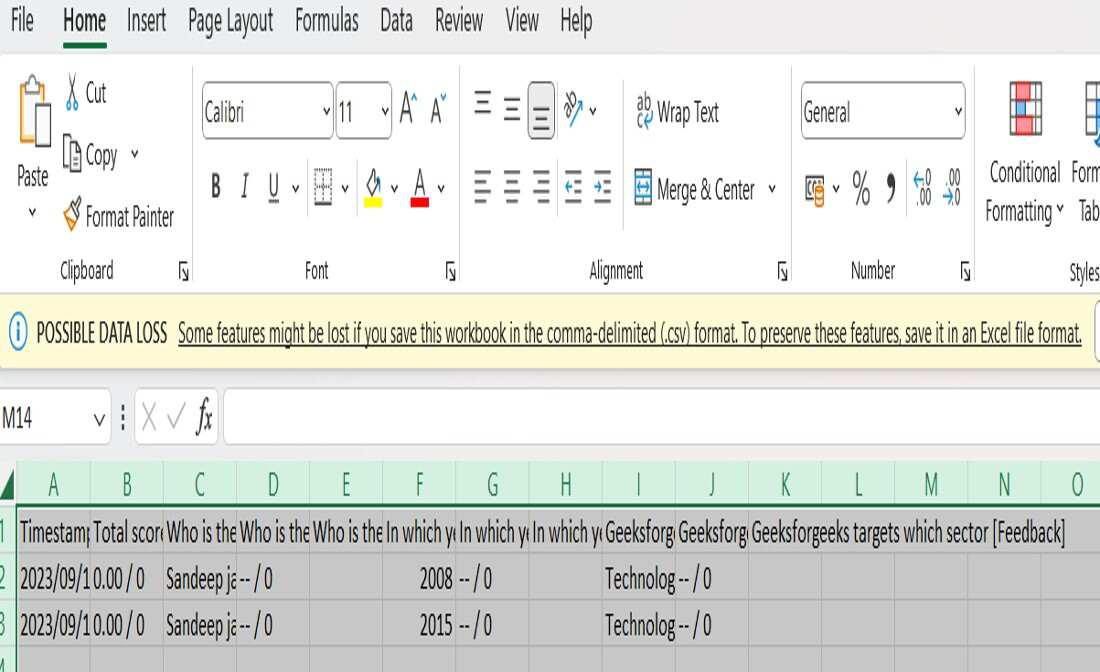Switch to the Page Layout tab
The height and width of the screenshot is (672, 1100).
(x=230, y=21)
